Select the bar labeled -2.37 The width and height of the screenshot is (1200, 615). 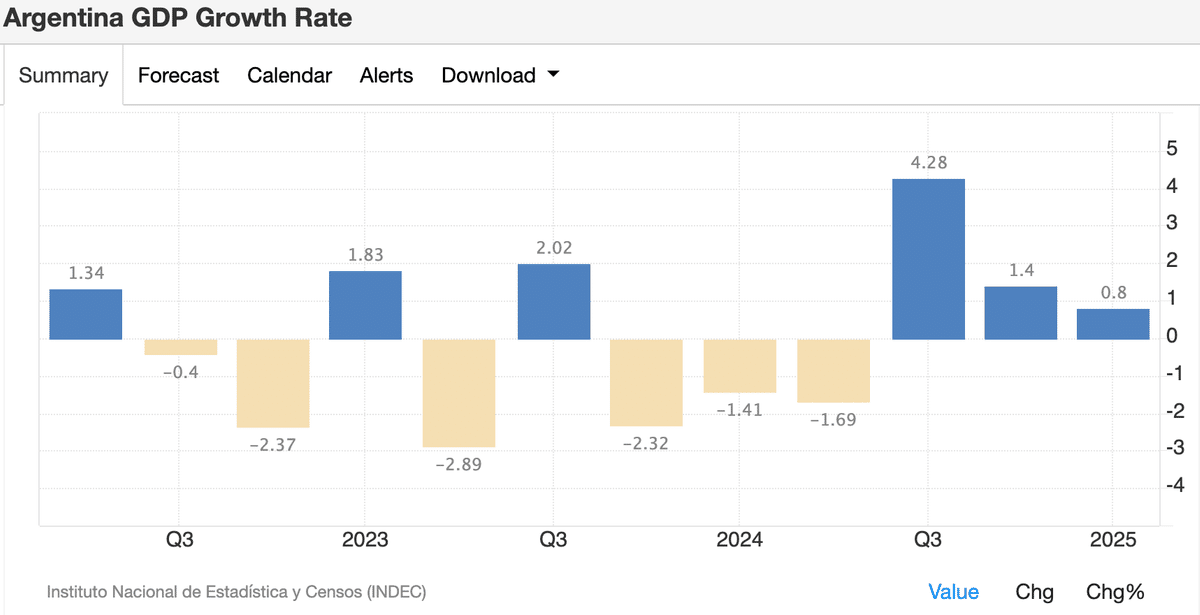tap(273, 383)
